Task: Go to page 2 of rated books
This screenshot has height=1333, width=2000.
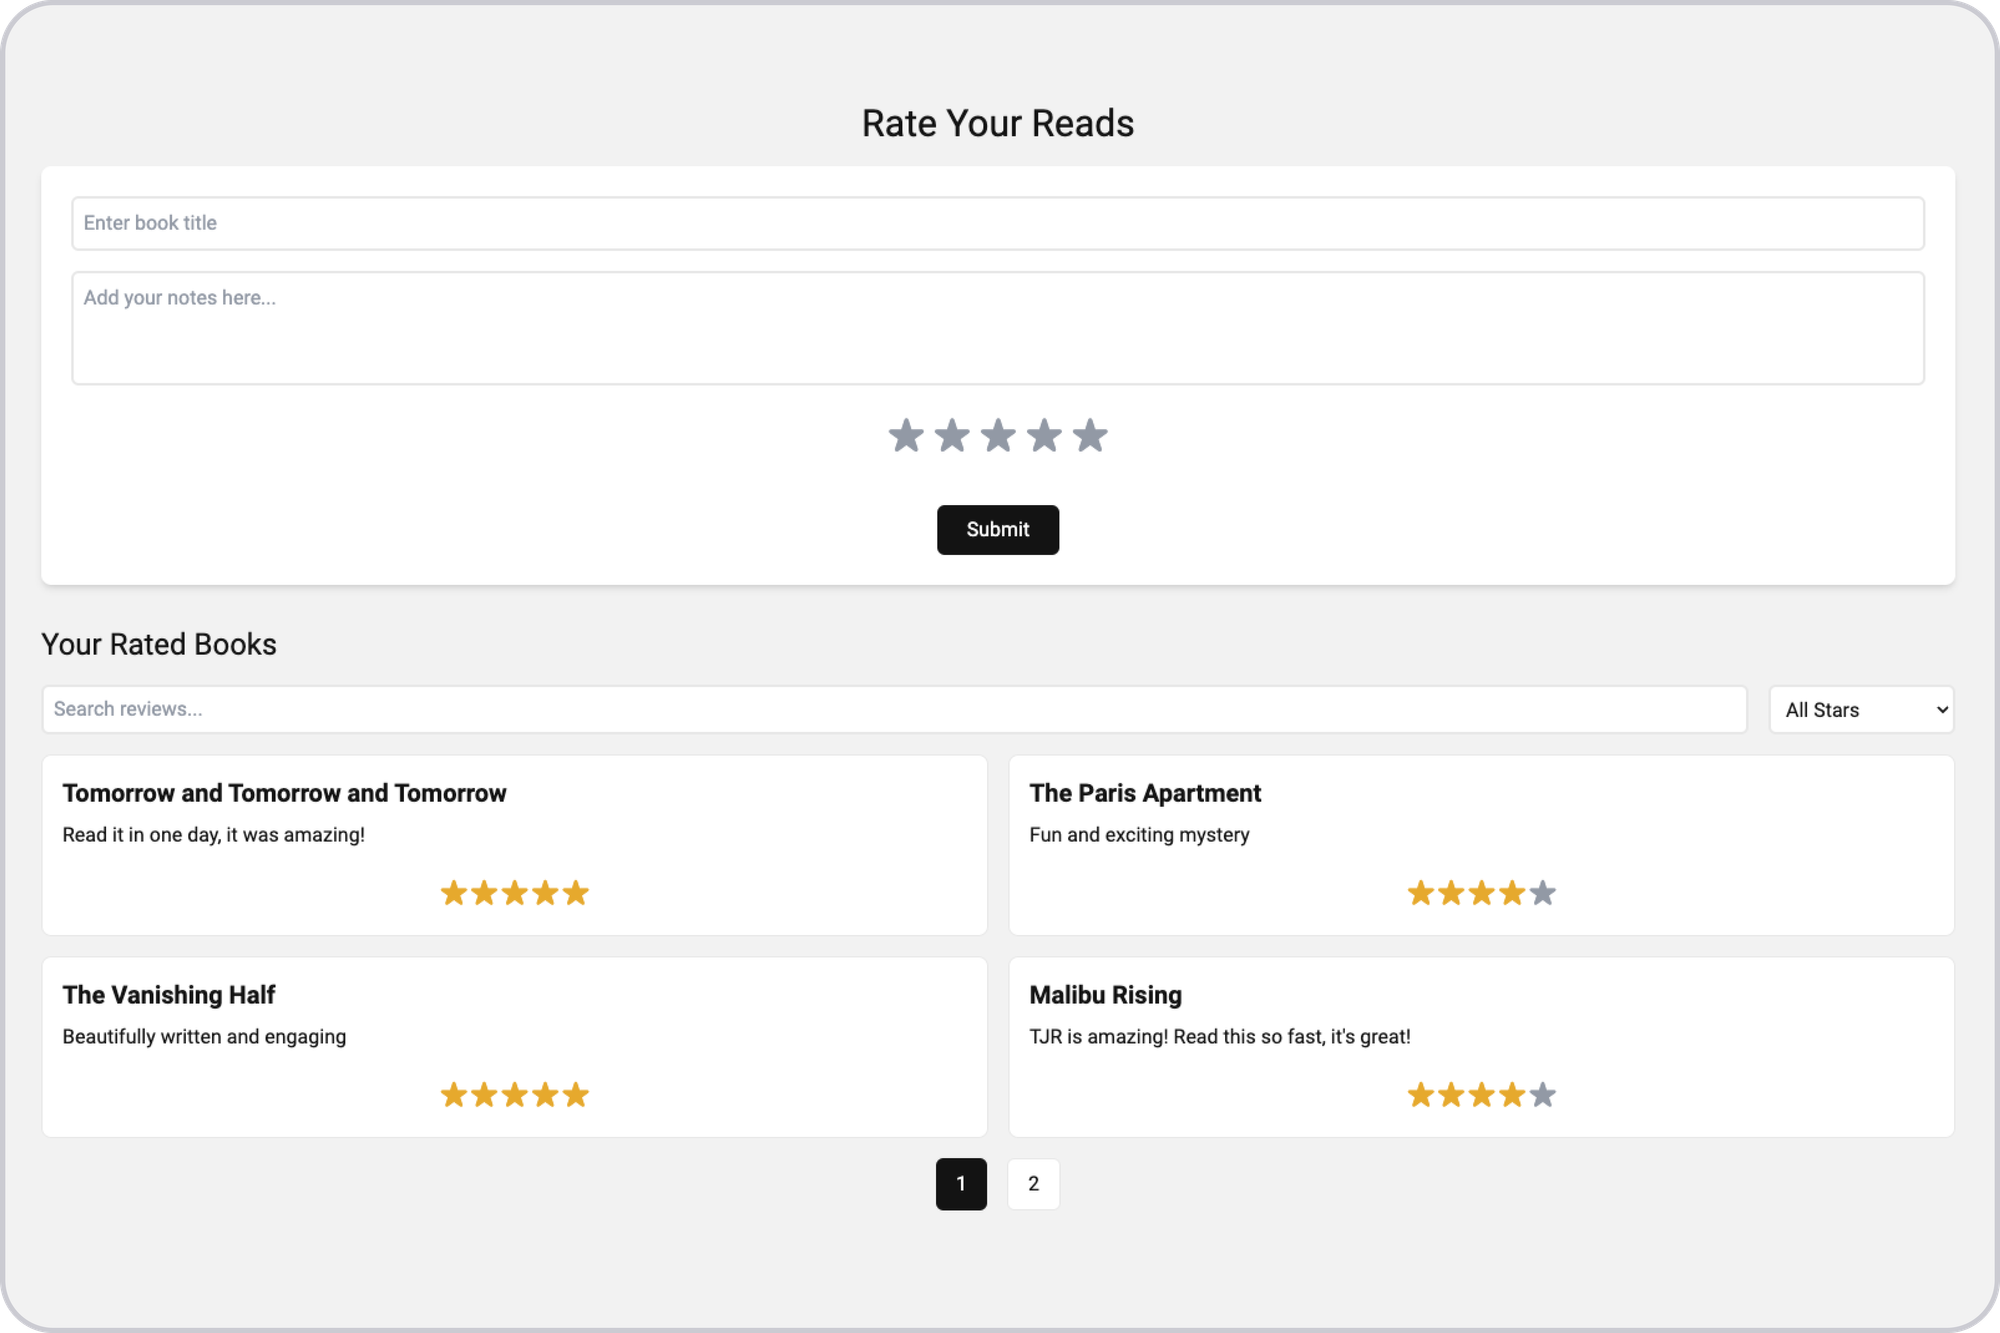Action: tap(1033, 1184)
